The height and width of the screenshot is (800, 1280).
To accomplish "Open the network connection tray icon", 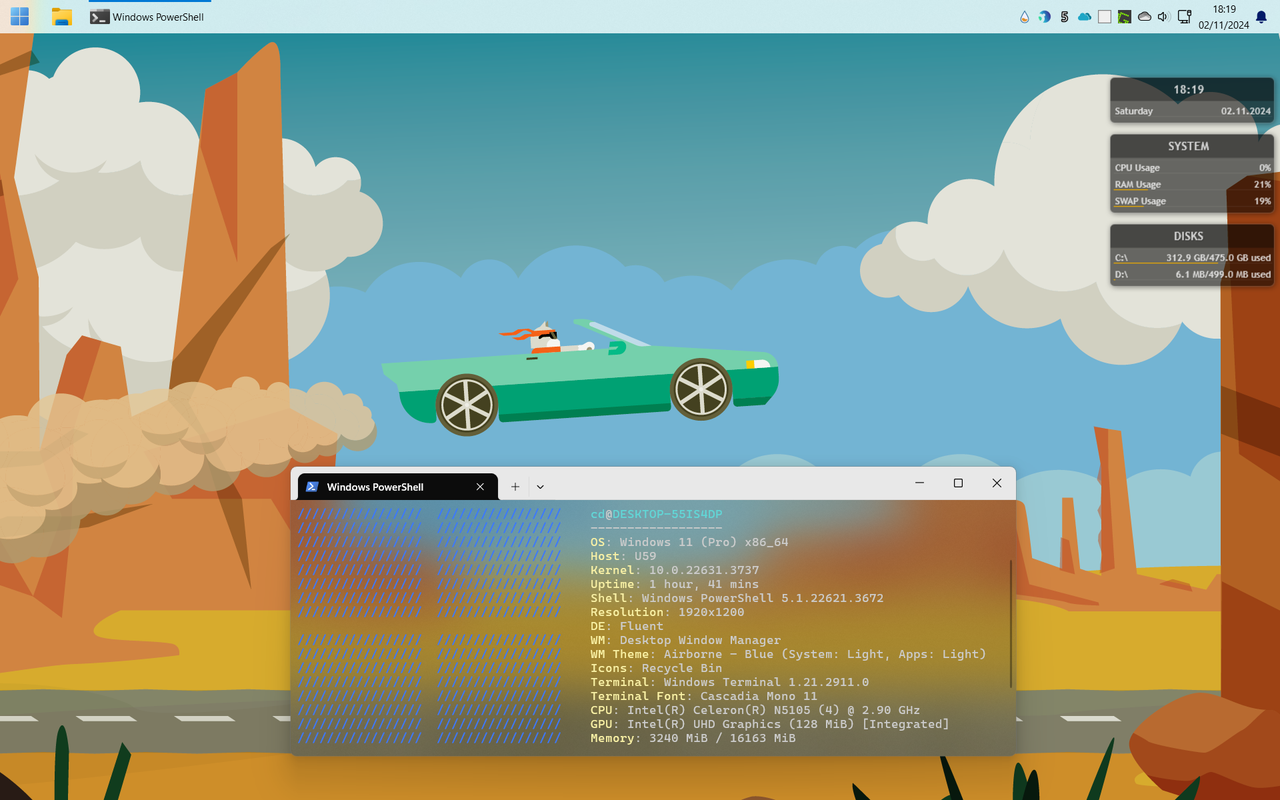I will click(x=1184, y=17).
